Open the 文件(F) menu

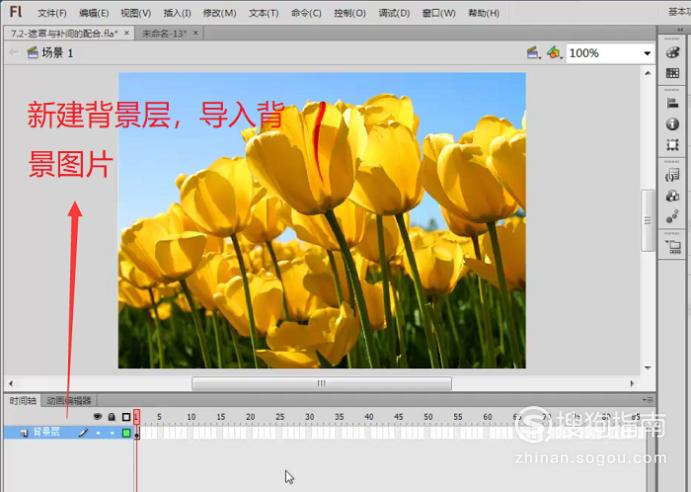click(52, 13)
